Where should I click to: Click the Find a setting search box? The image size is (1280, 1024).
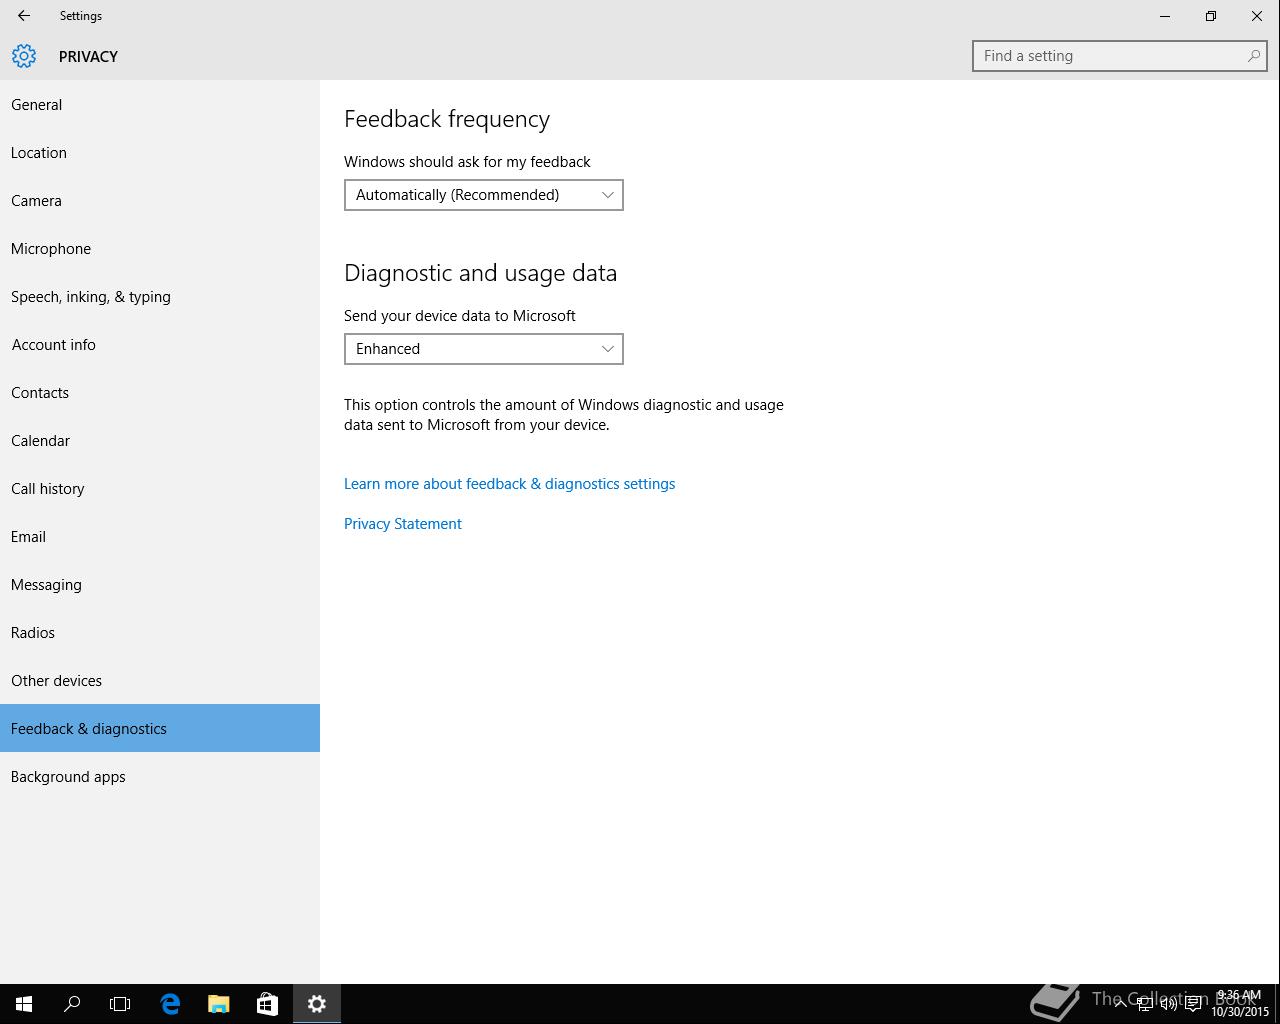(x=1120, y=56)
